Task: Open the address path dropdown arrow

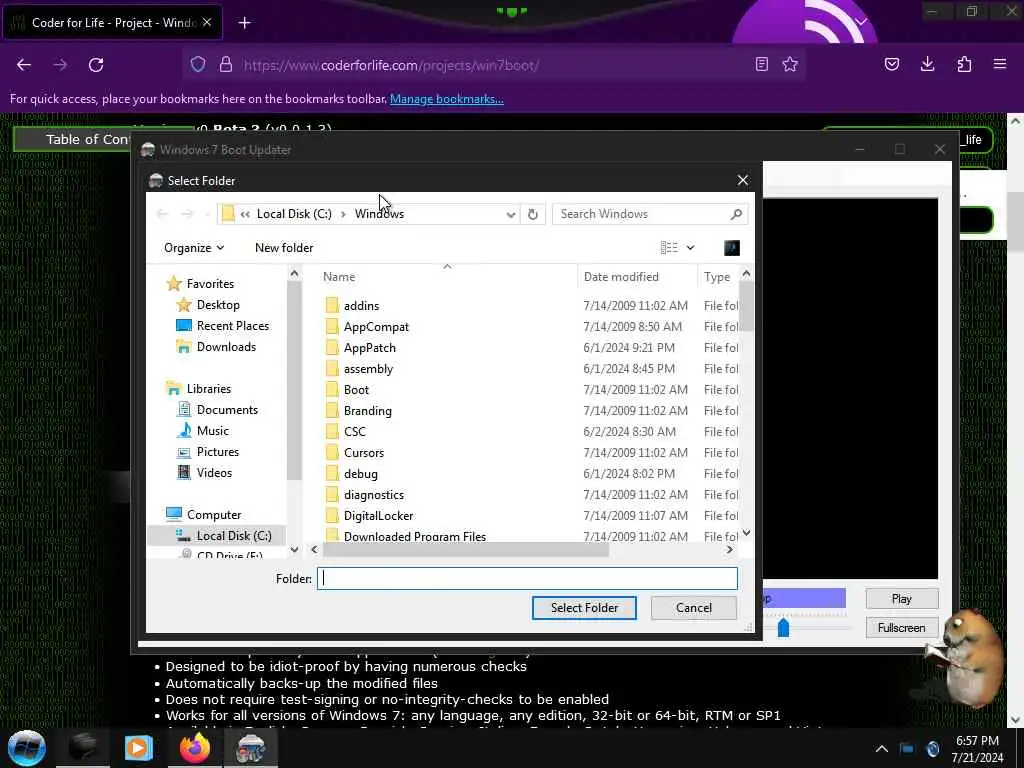Action: (x=511, y=214)
